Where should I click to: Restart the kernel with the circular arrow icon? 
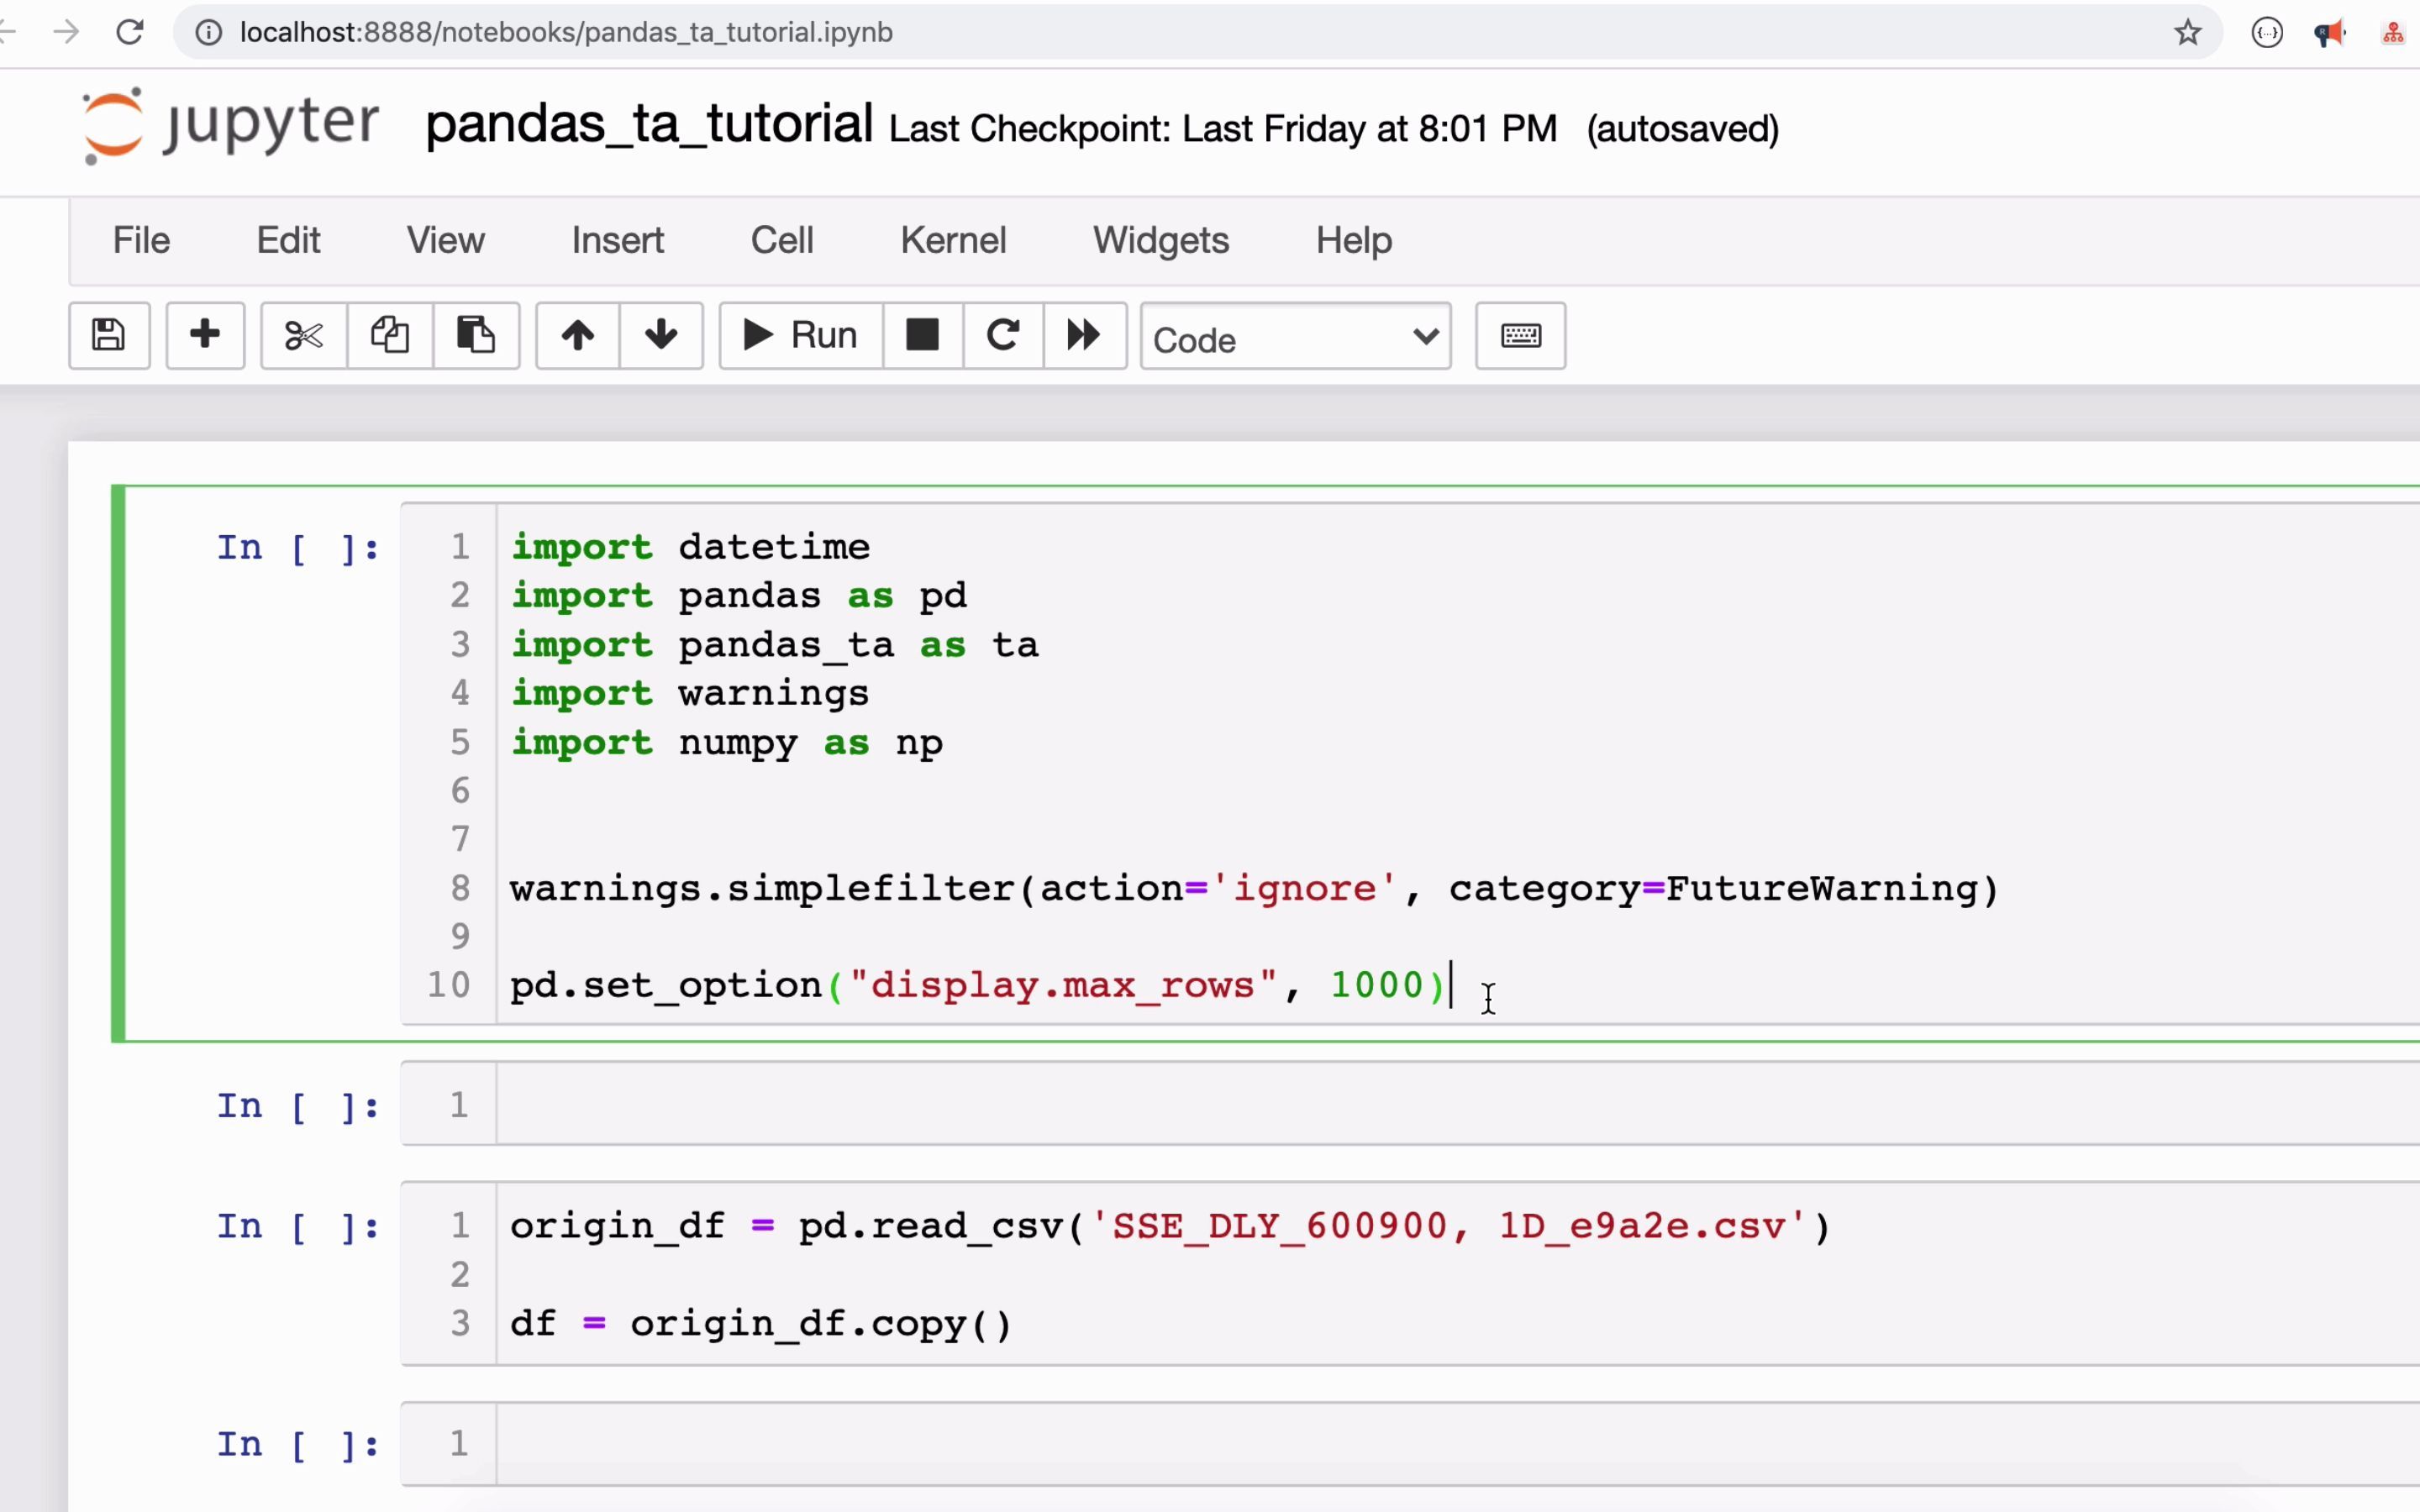pyautogui.click(x=1003, y=335)
